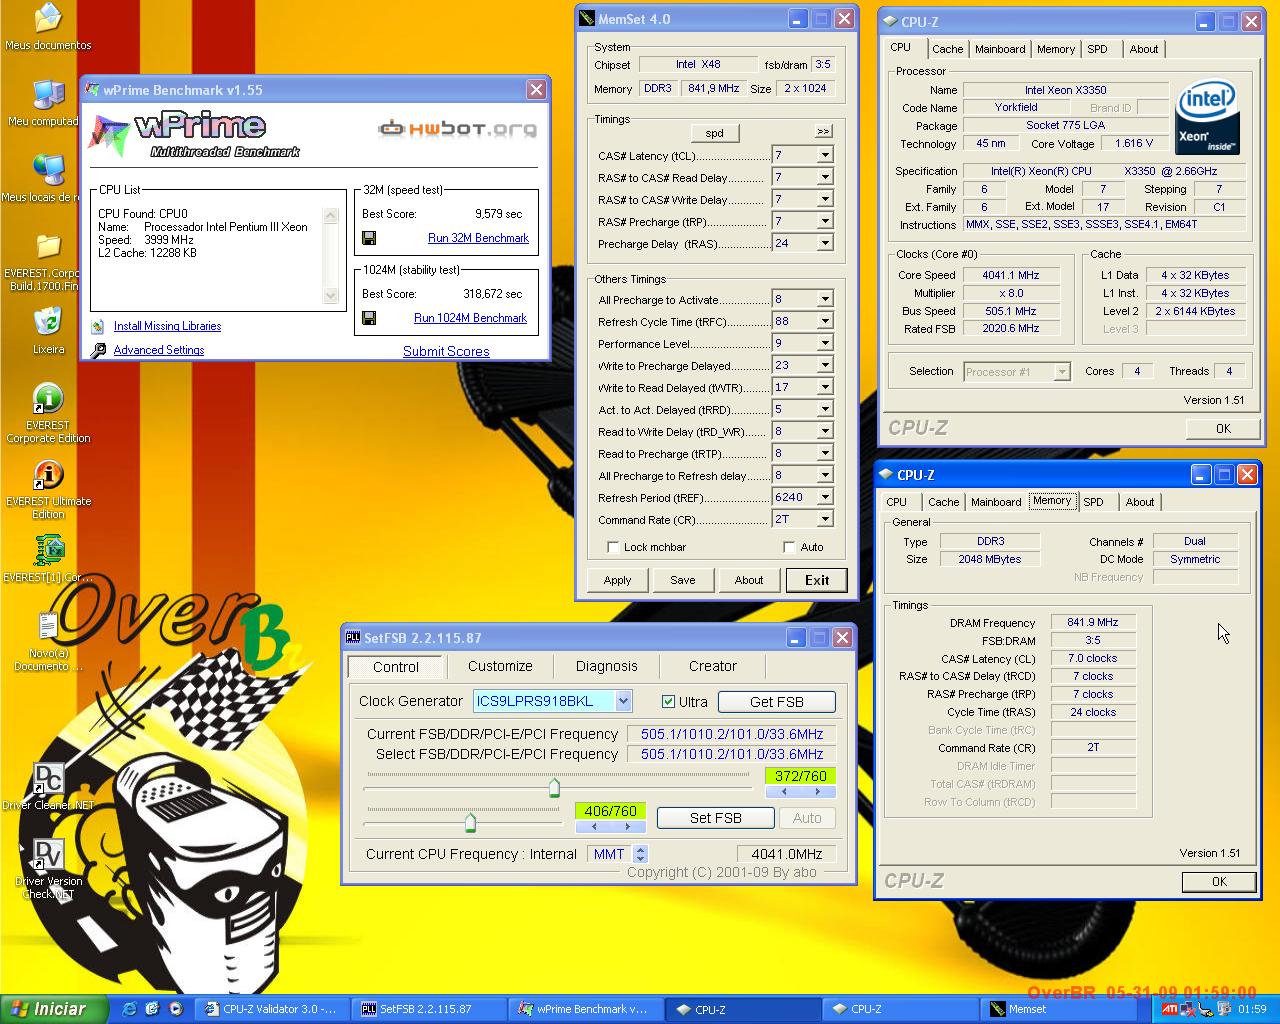
Task: Click the Save button in MemSet
Action: tap(683, 580)
